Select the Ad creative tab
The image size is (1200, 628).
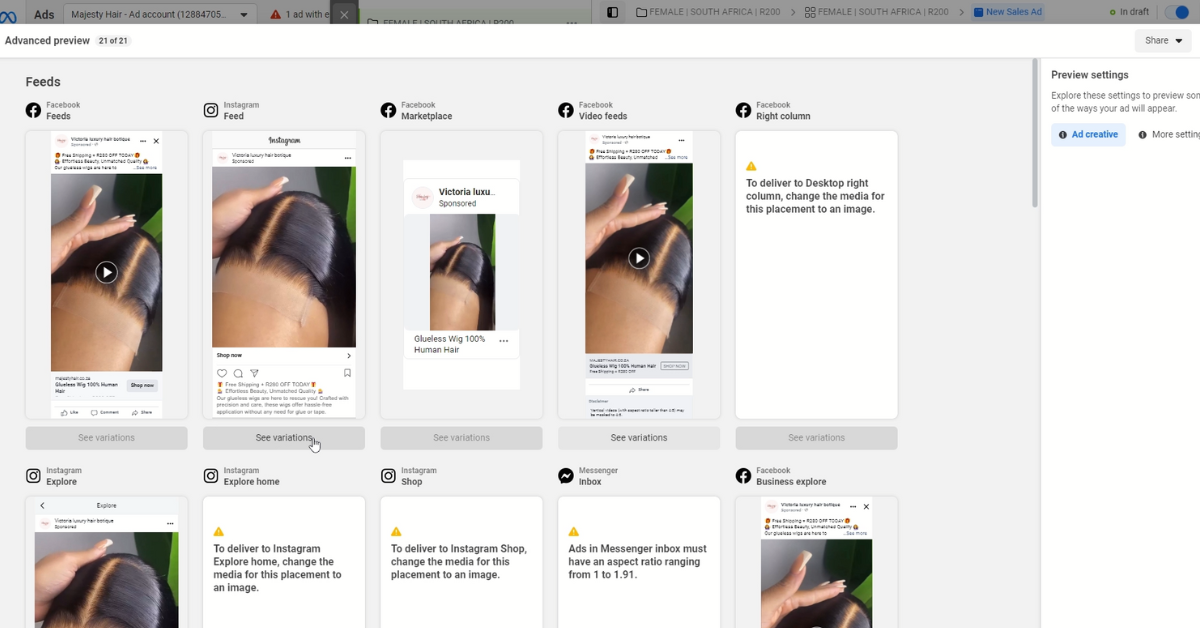1088,135
